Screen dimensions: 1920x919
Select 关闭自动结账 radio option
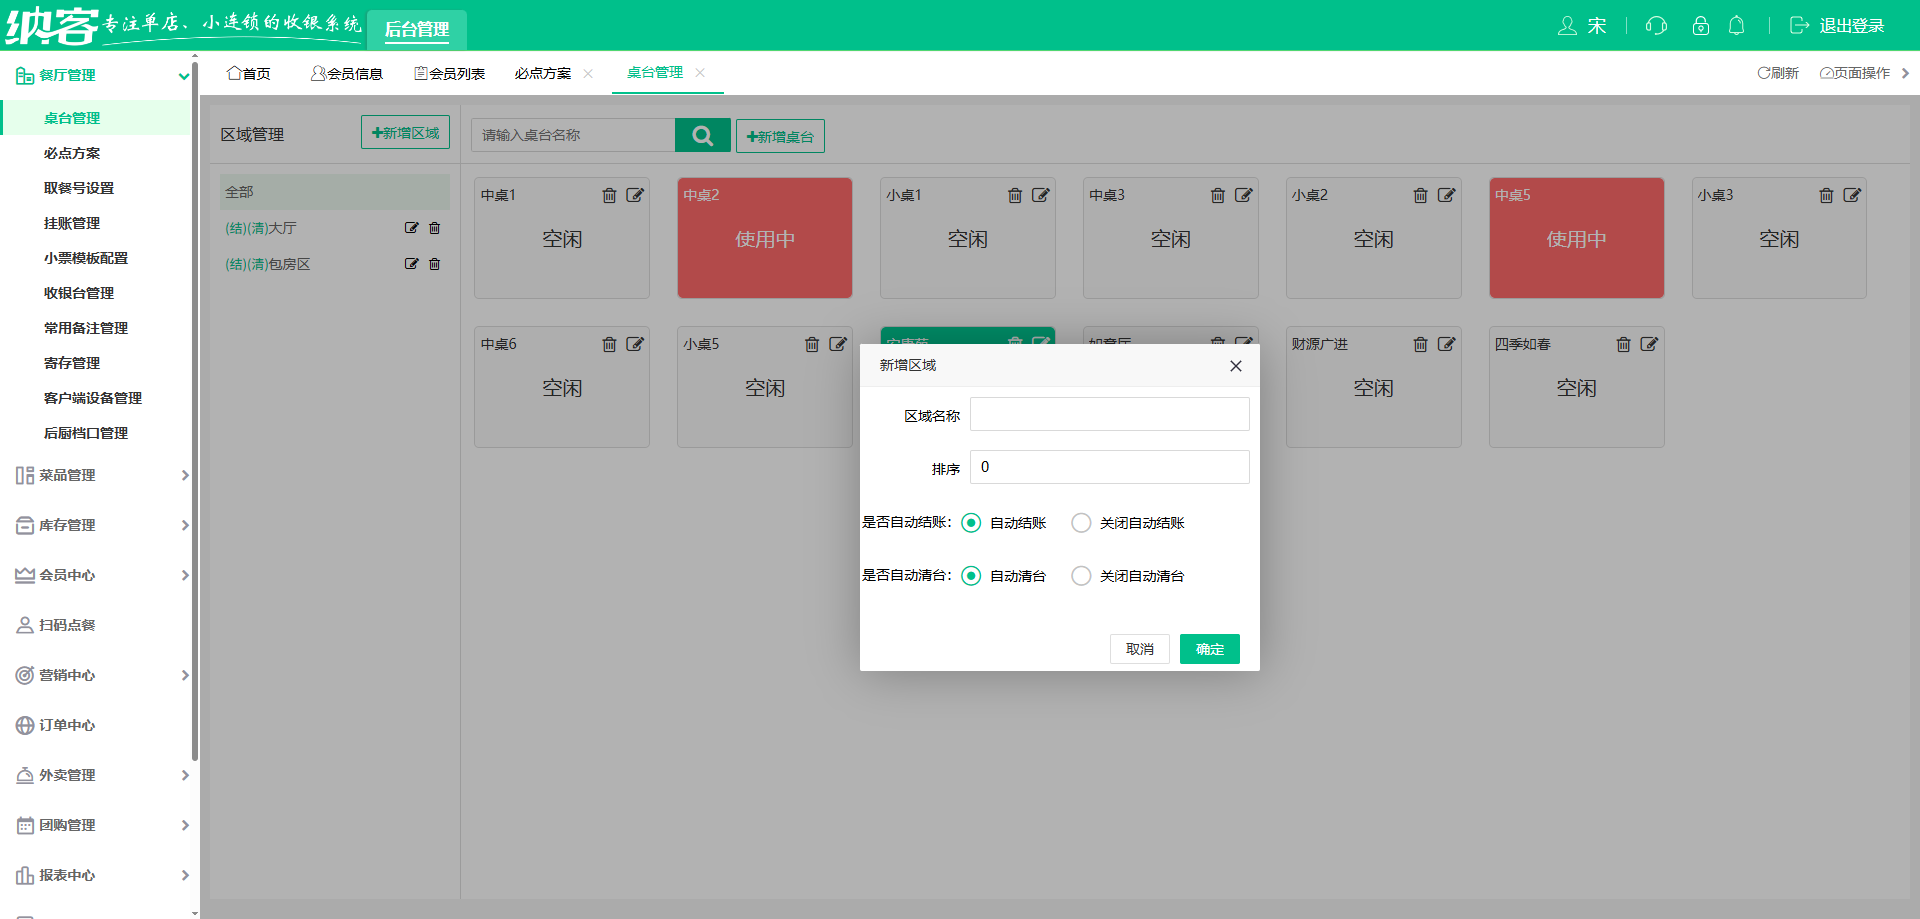click(x=1081, y=523)
